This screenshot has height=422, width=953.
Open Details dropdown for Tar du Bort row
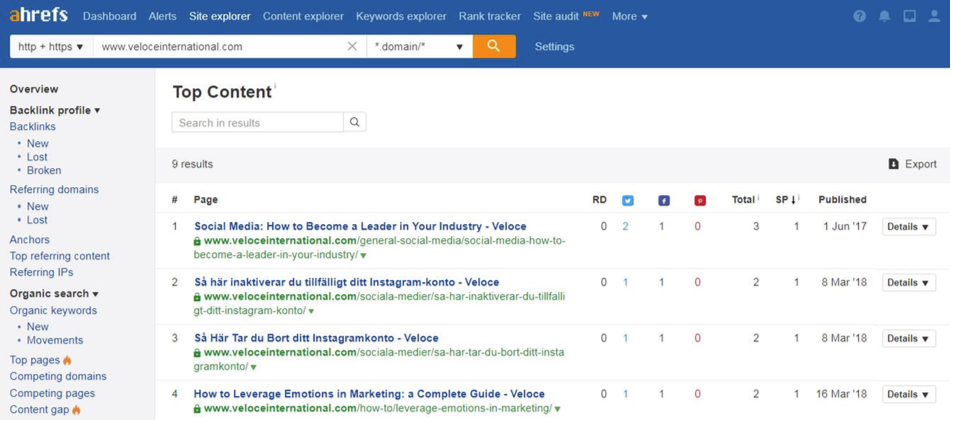coord(909,338)
